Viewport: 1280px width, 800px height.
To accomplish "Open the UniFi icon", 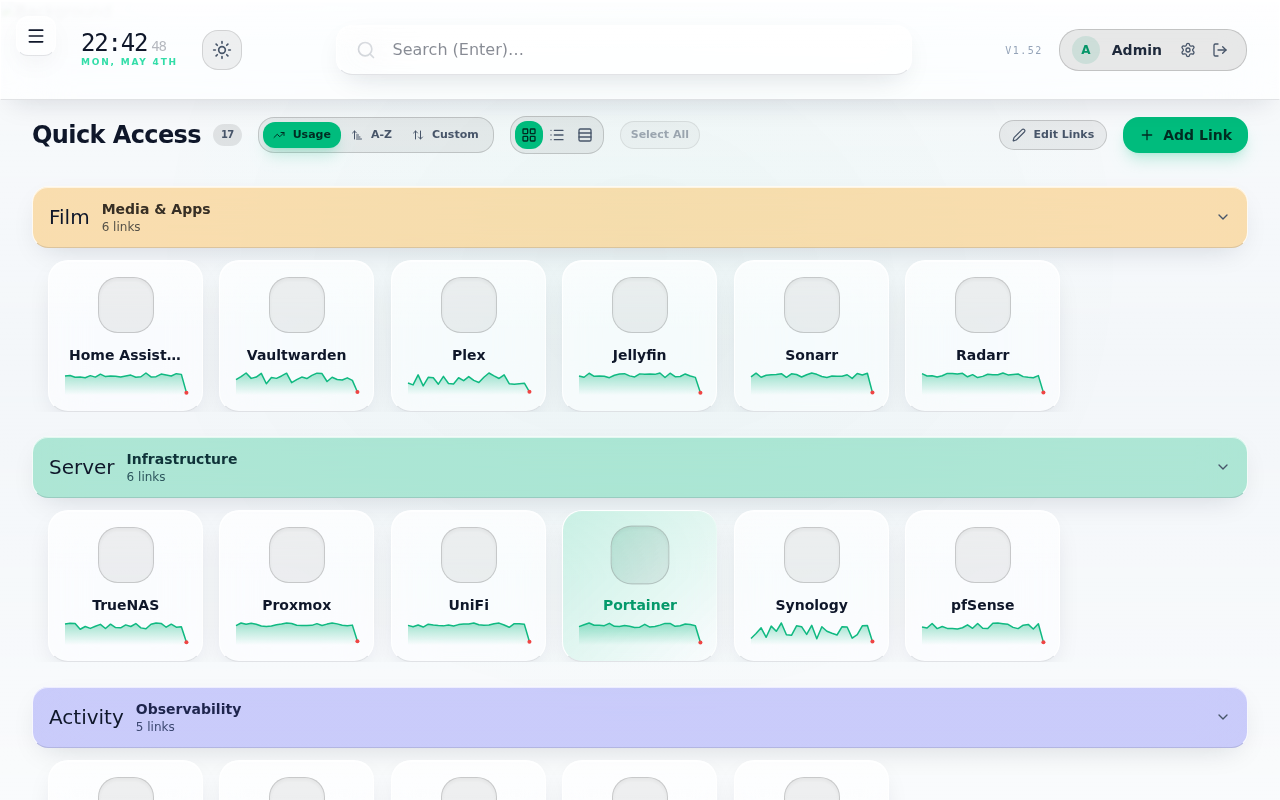I will [469, 555].
